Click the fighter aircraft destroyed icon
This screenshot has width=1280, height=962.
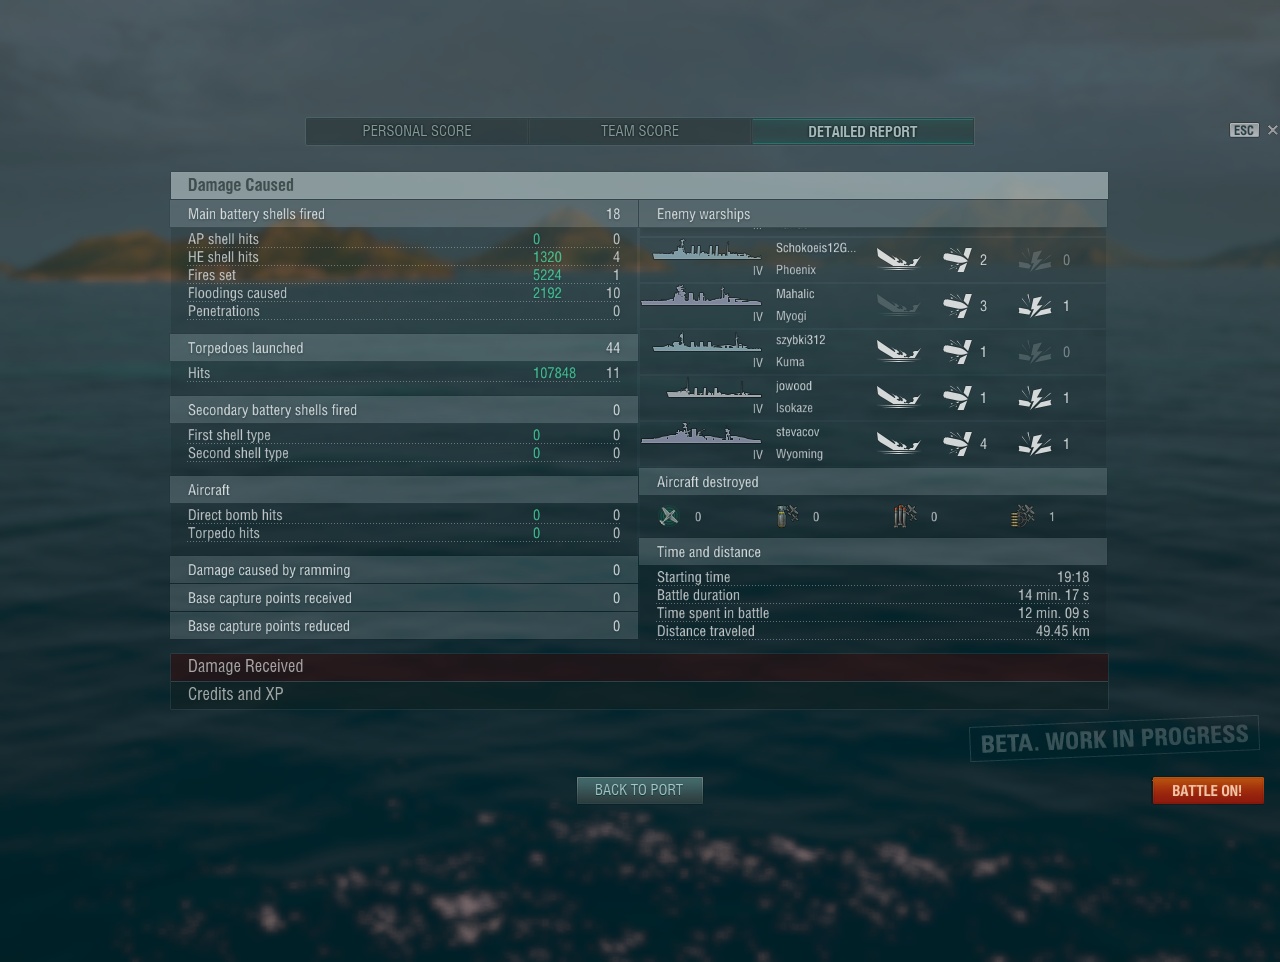[669, 516]
